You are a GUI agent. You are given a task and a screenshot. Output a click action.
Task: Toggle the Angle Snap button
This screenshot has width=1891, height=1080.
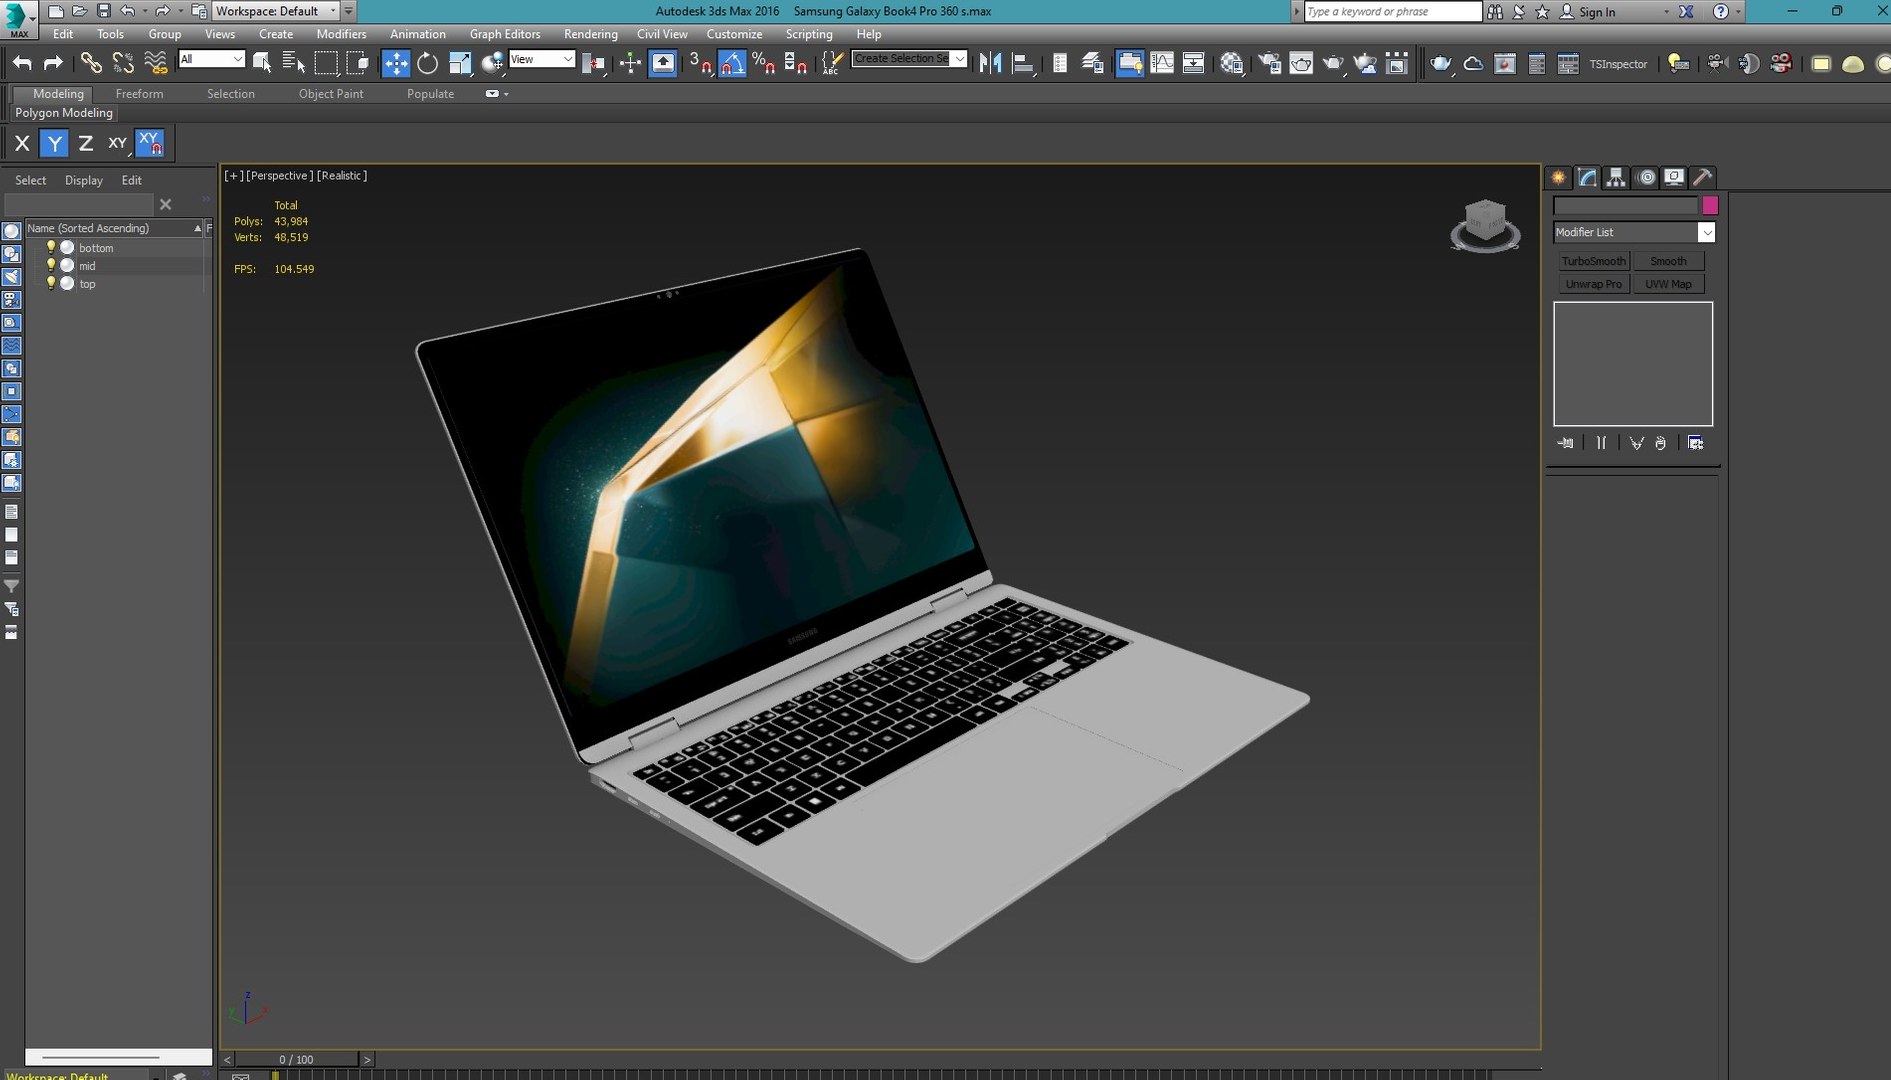tap(732, 63)
